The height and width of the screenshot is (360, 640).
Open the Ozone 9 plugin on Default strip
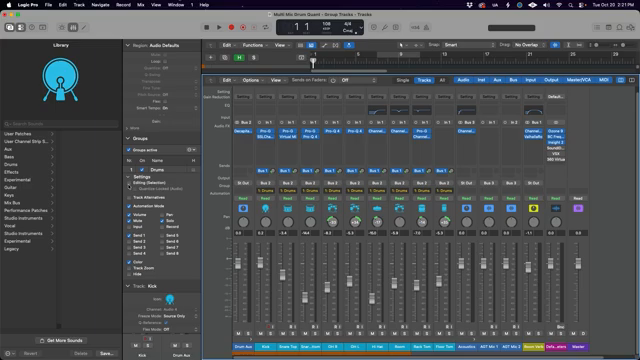click(x=556, y=131)
